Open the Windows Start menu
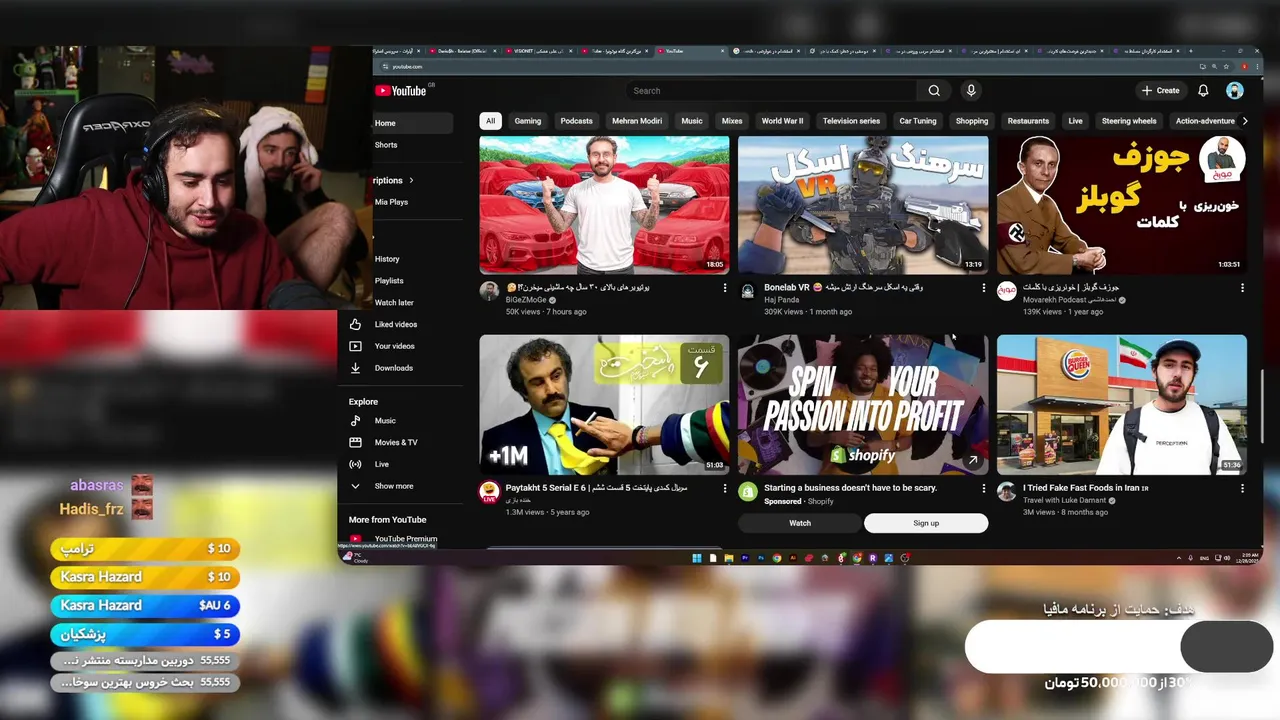 click(697, 558)
